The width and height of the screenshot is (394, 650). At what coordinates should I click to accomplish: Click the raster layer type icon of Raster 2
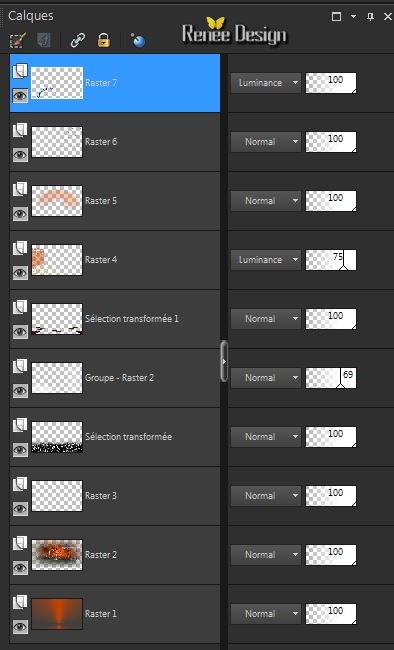point(19,543)
